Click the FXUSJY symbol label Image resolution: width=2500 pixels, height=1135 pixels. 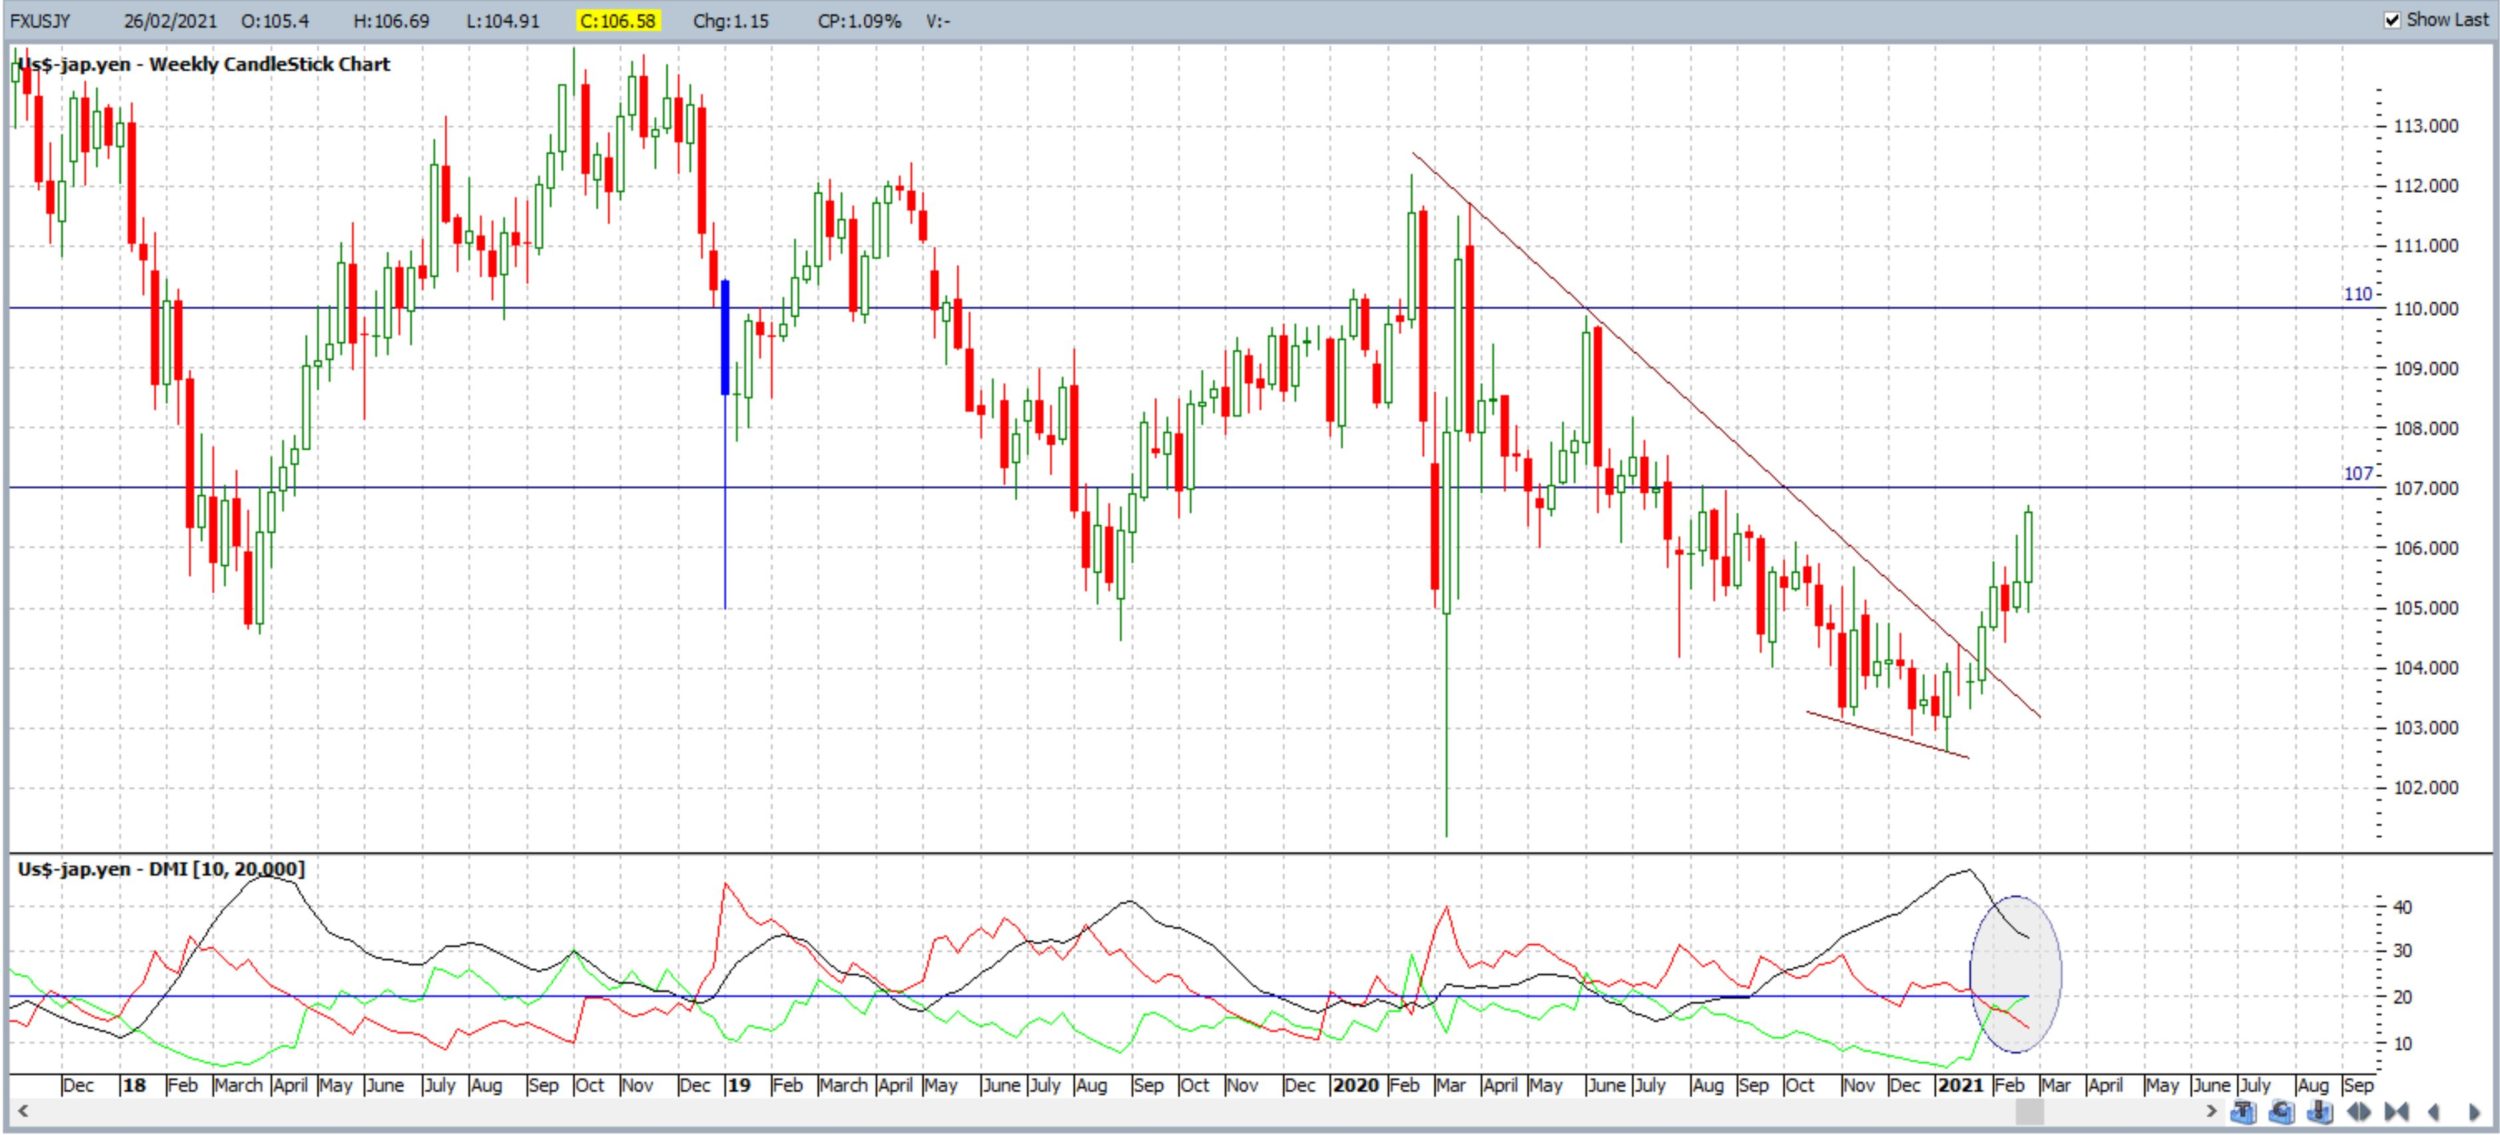[40, 21]
